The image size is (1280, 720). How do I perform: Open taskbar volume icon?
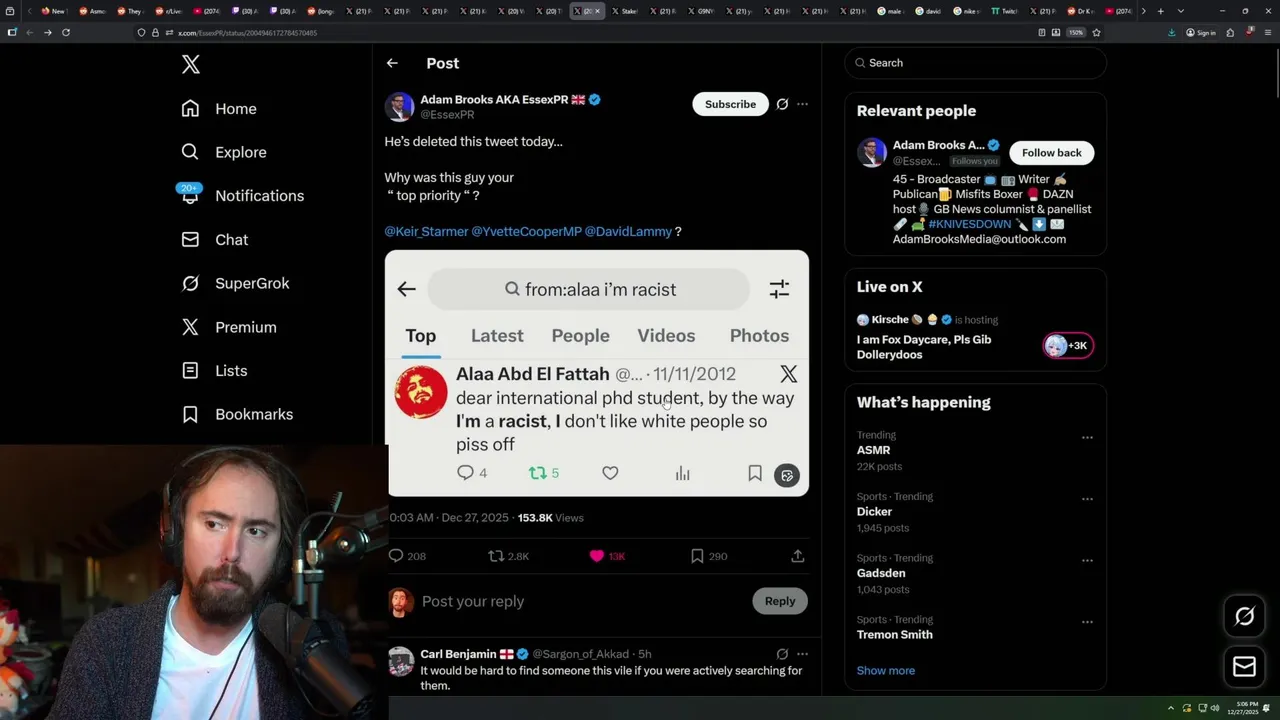pyautogui.click(x=1216, y=708)
